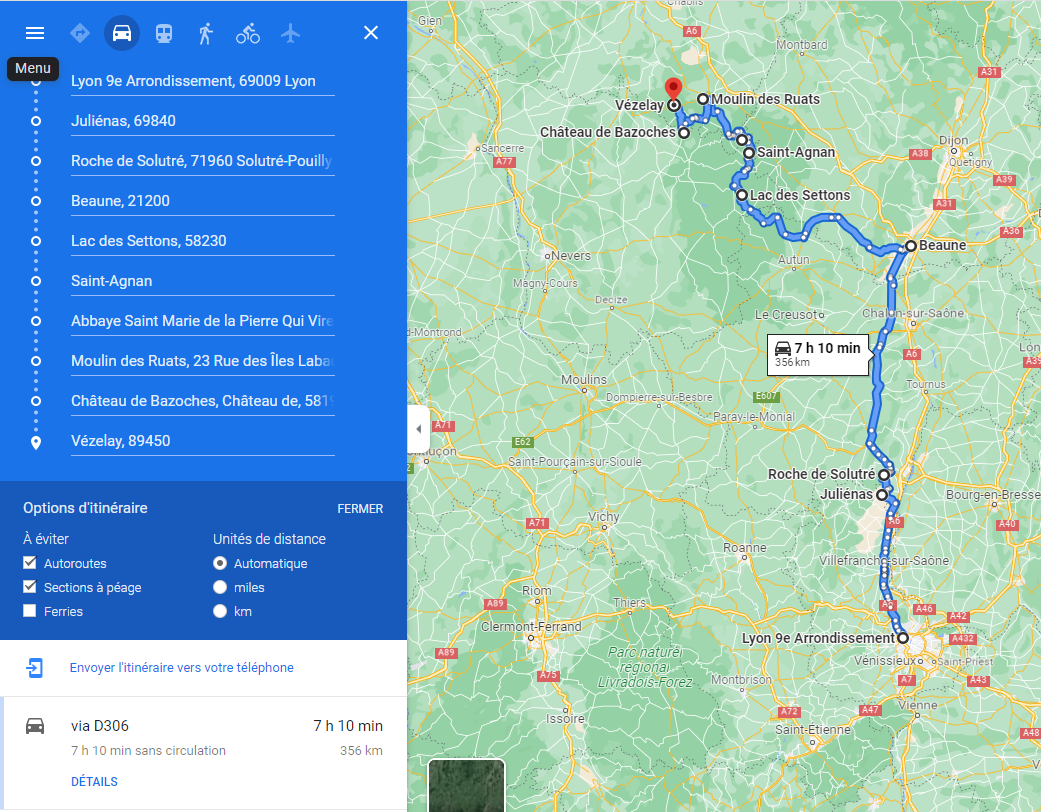This screenshot has width=1041, height=812.
Task: Click the 7 h 10 min route label on map
Action: tap(818, 355)
